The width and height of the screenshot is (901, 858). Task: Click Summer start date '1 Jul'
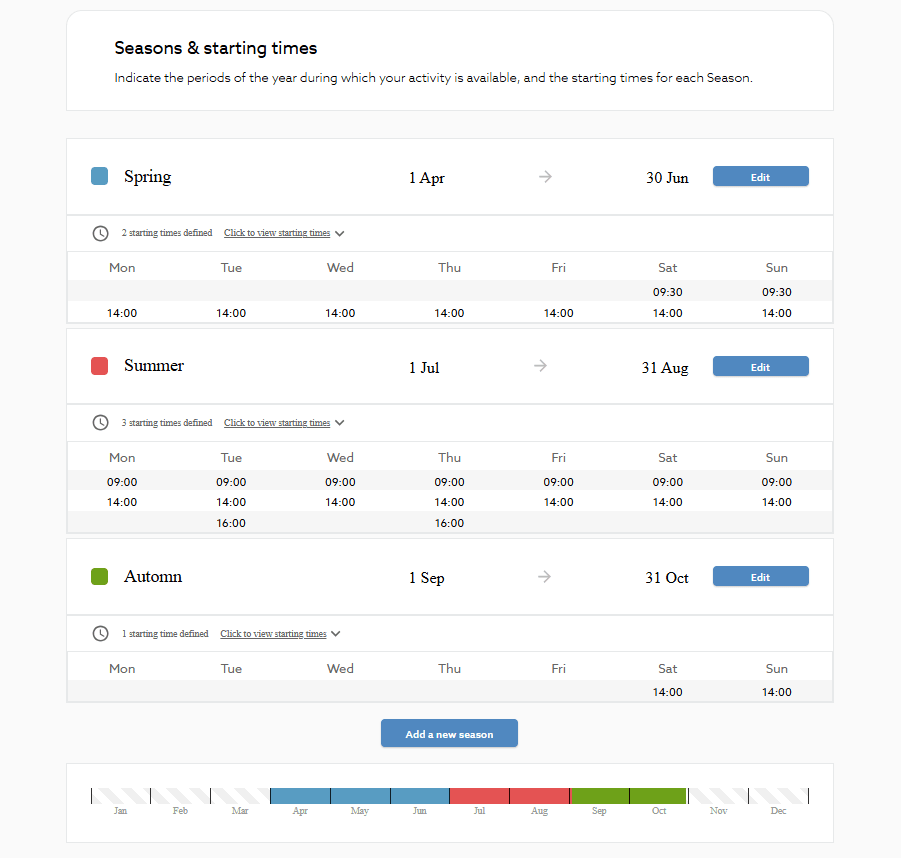pyautogui.click(x=424, y=367)
